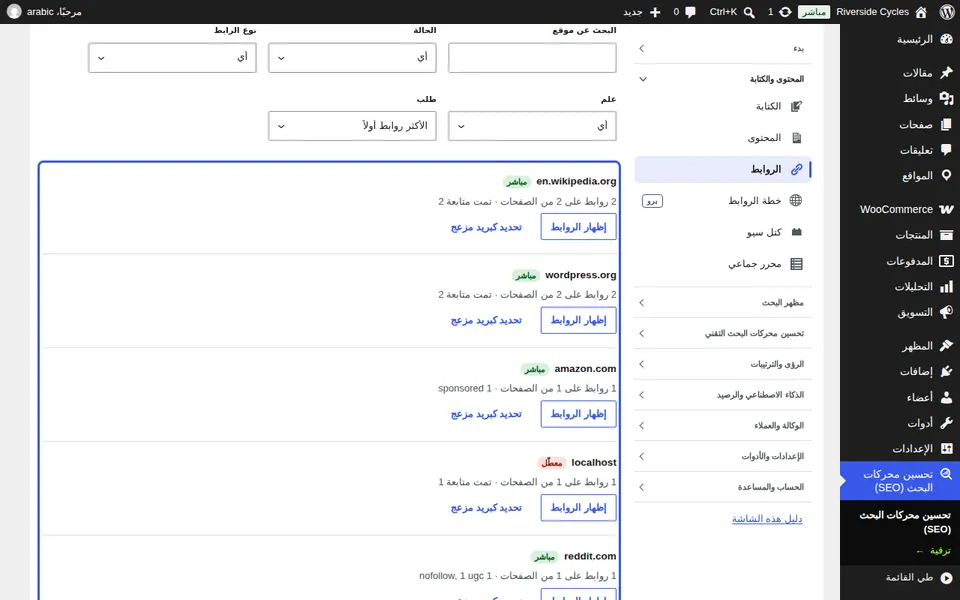This screenshot has width=960, height=600.
Task: Expand تحسين محركات البحث التقني section
Action: point(723,333)
